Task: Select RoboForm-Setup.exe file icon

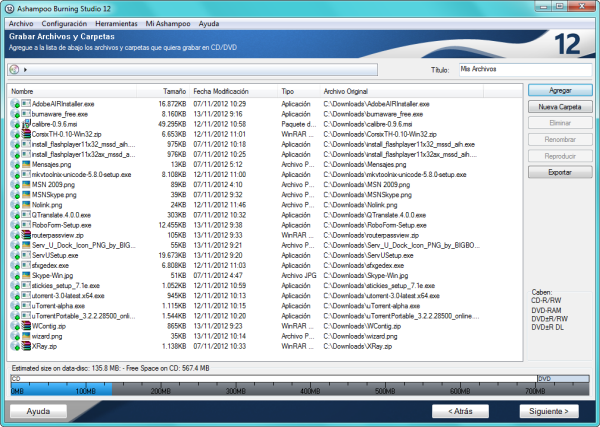Action: coord(26,225)
